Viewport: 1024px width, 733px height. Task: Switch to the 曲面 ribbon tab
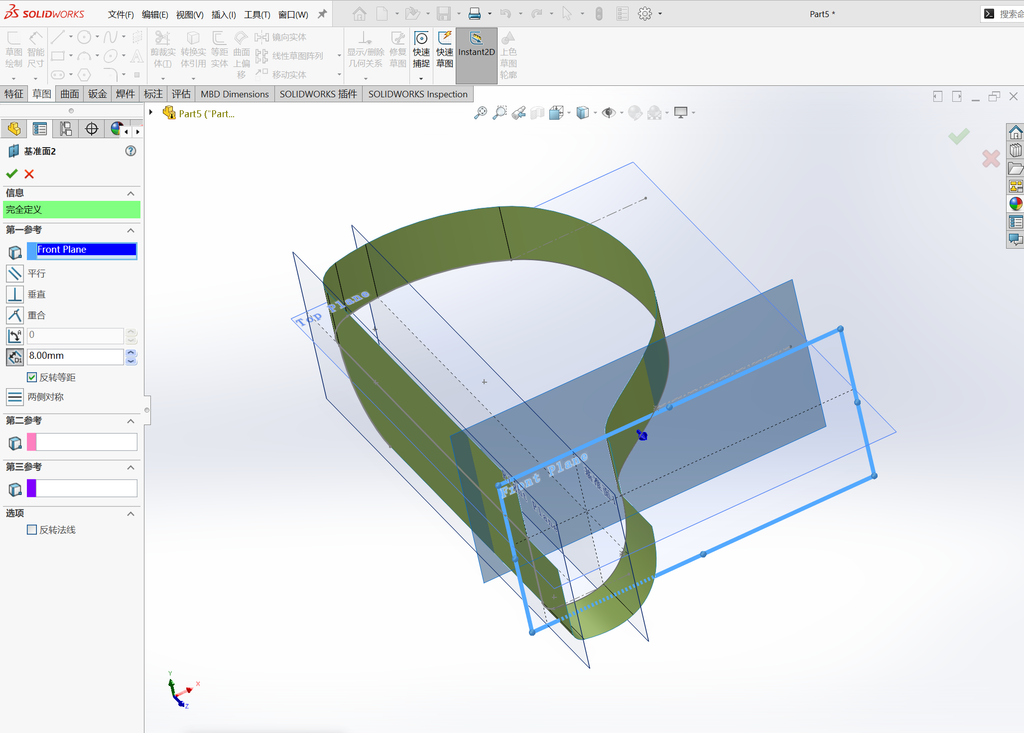70,94
